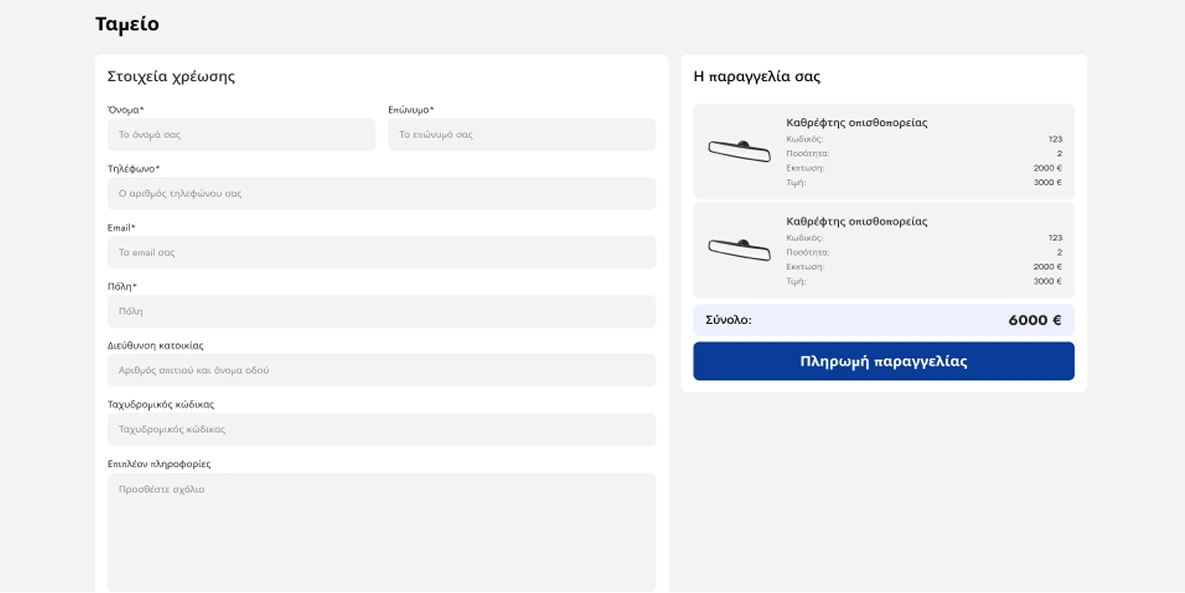This screenshot has height=593, width=1185.
Task: Focus the Όνομα (first name) input field
Action: 241,135
